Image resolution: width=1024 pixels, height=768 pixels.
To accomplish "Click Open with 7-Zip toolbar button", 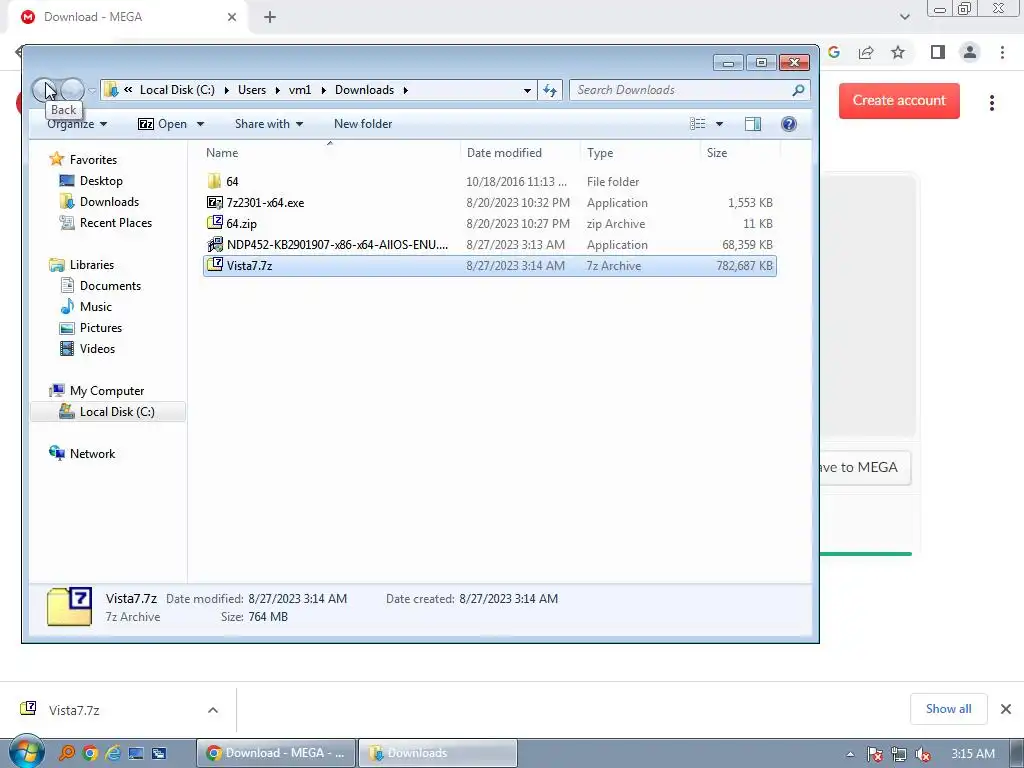I will [x=163, y=124].
